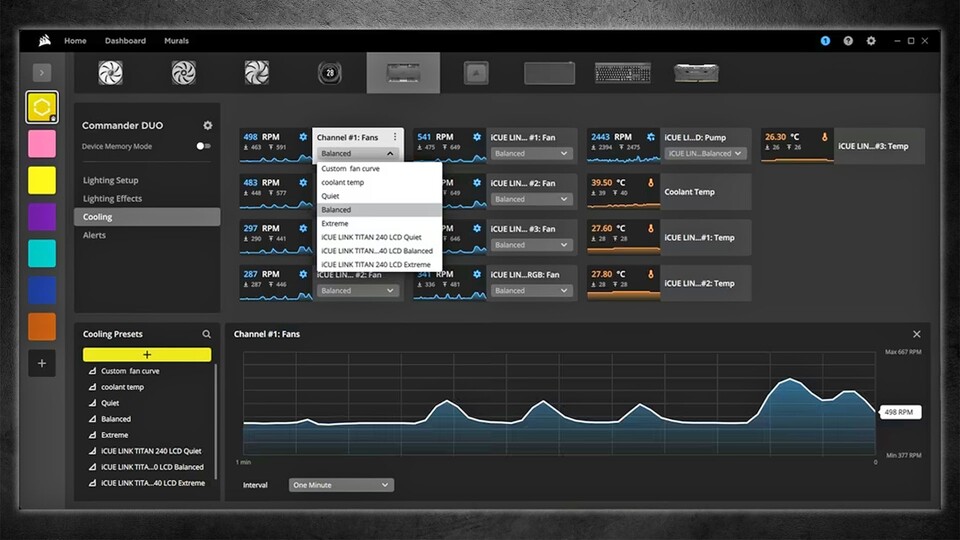Choose coolant temp from dropdown list
The width and height of the screenshot is (960, 540).
(379, 182)
